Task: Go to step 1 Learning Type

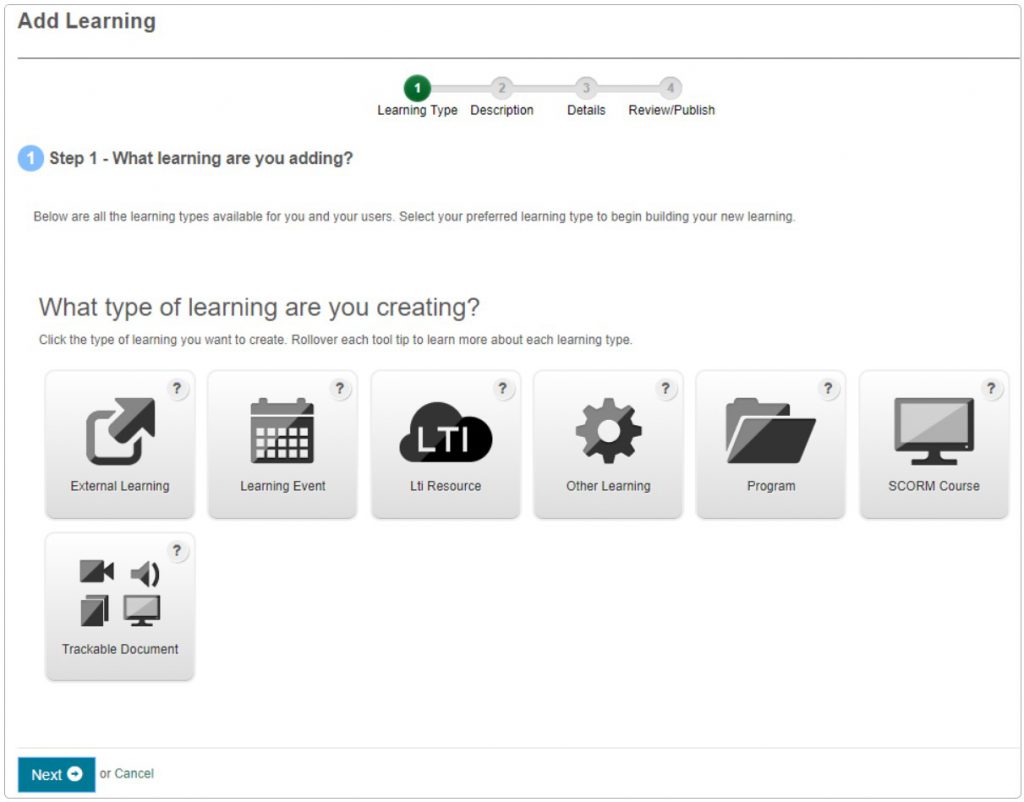Action: click(x=417, y=89)
